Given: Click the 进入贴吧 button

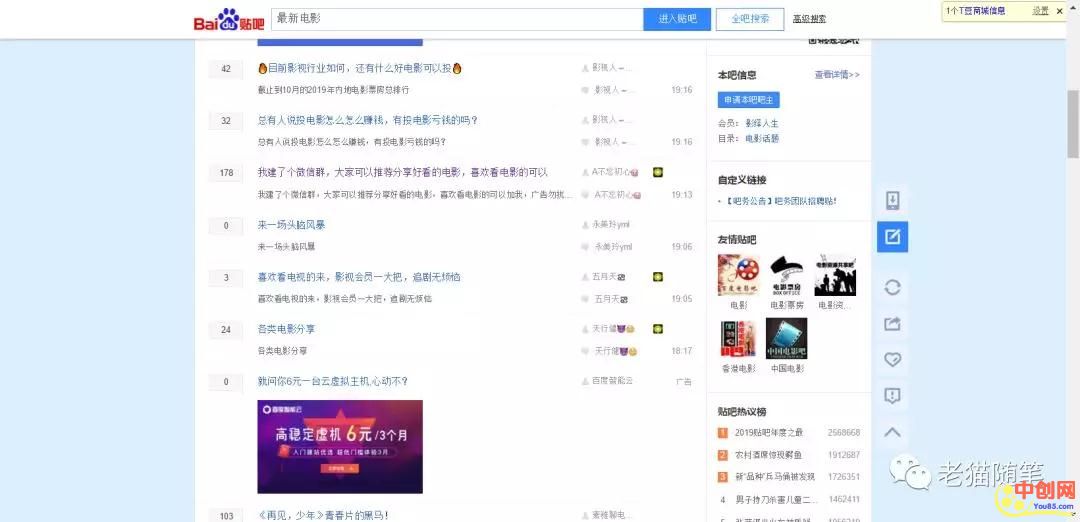Looking at the screenshot, I should coord(677,19).
